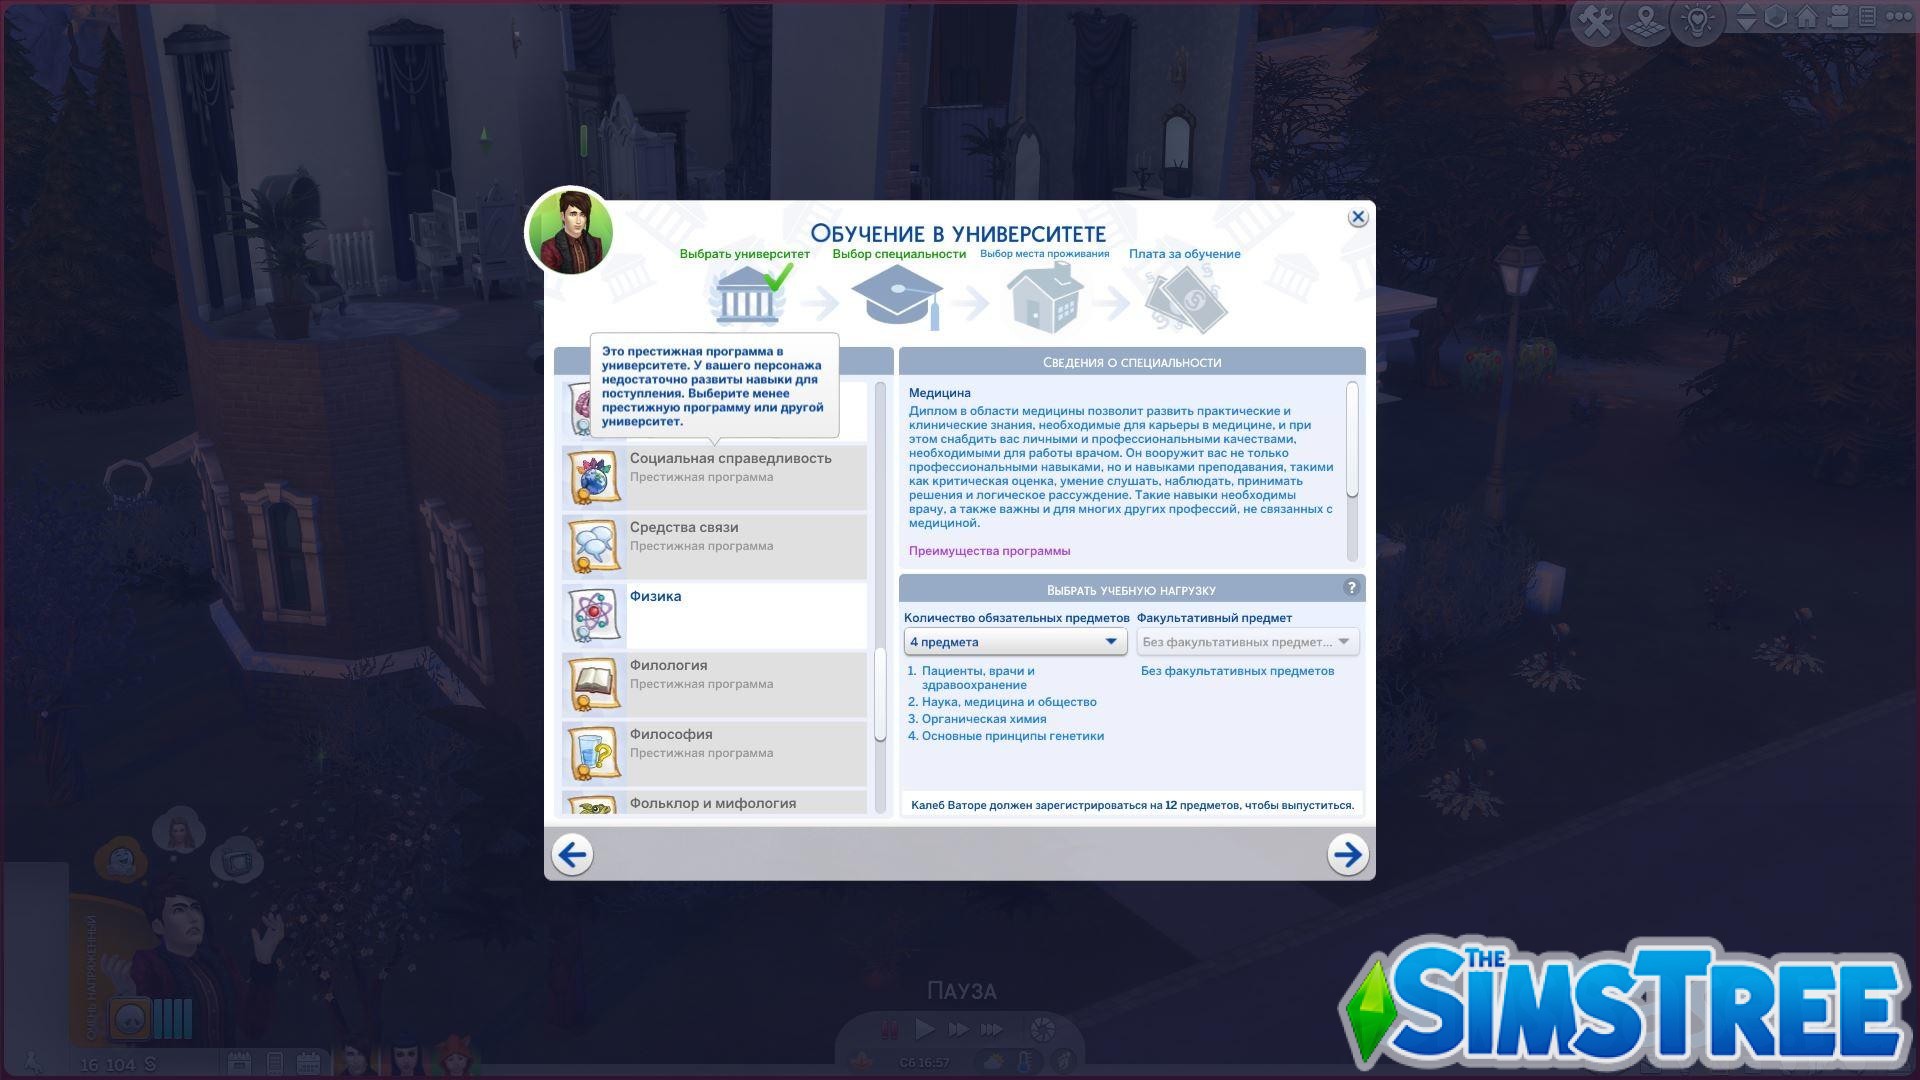This screenshot has width=1920, height=1080.
Task: Click the TV thought bubble
Action: coord(238,861)
